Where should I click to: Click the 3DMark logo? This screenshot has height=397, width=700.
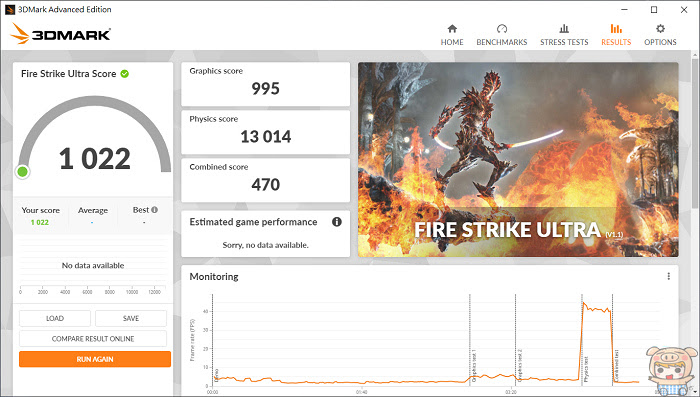(60, 33)
